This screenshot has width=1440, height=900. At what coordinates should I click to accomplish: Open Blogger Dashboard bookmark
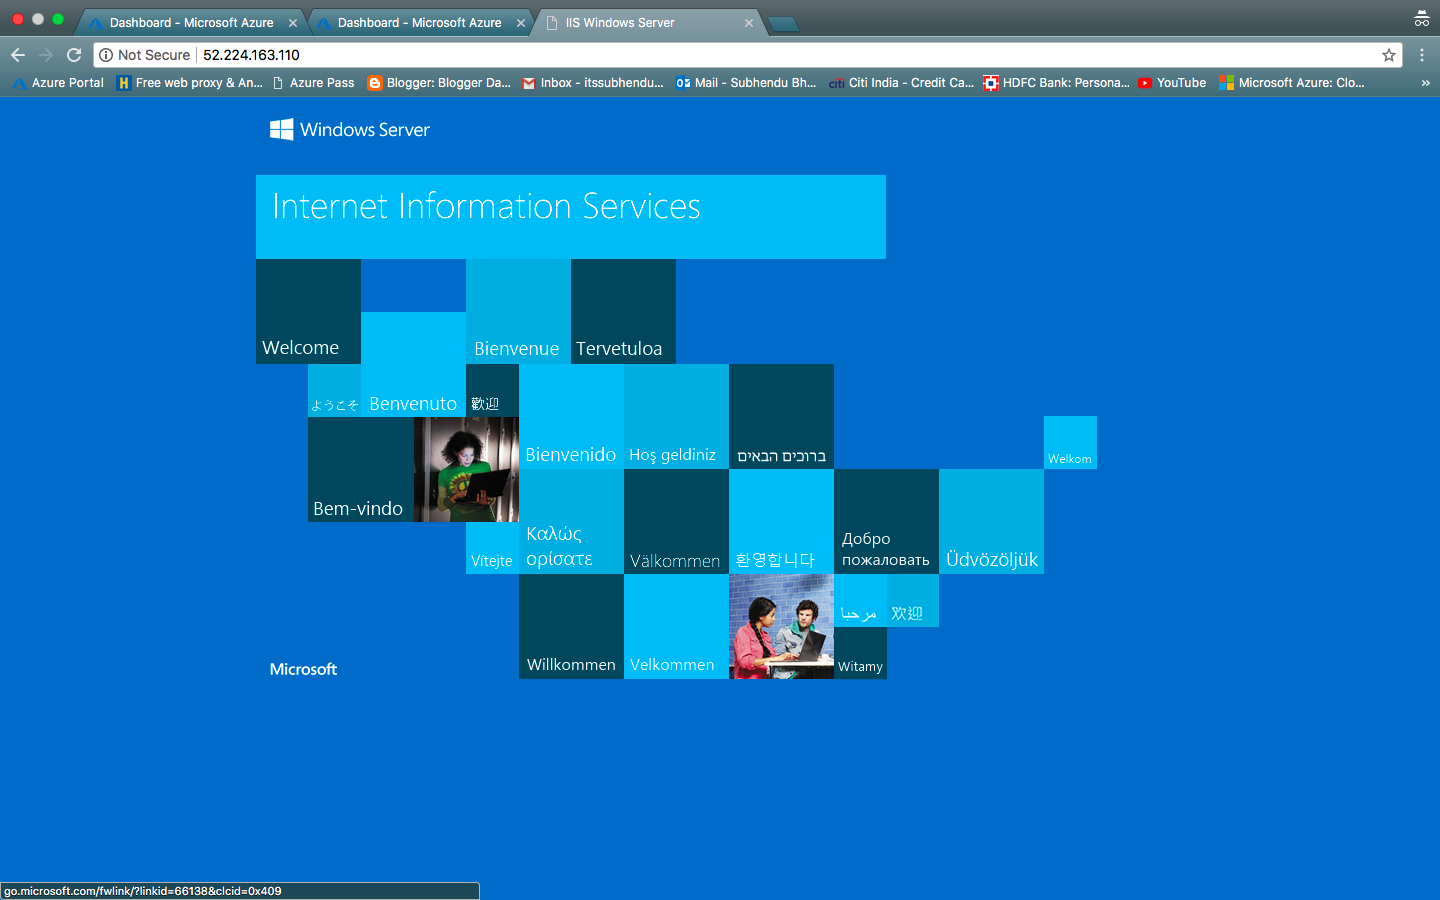tap(439, 83)
